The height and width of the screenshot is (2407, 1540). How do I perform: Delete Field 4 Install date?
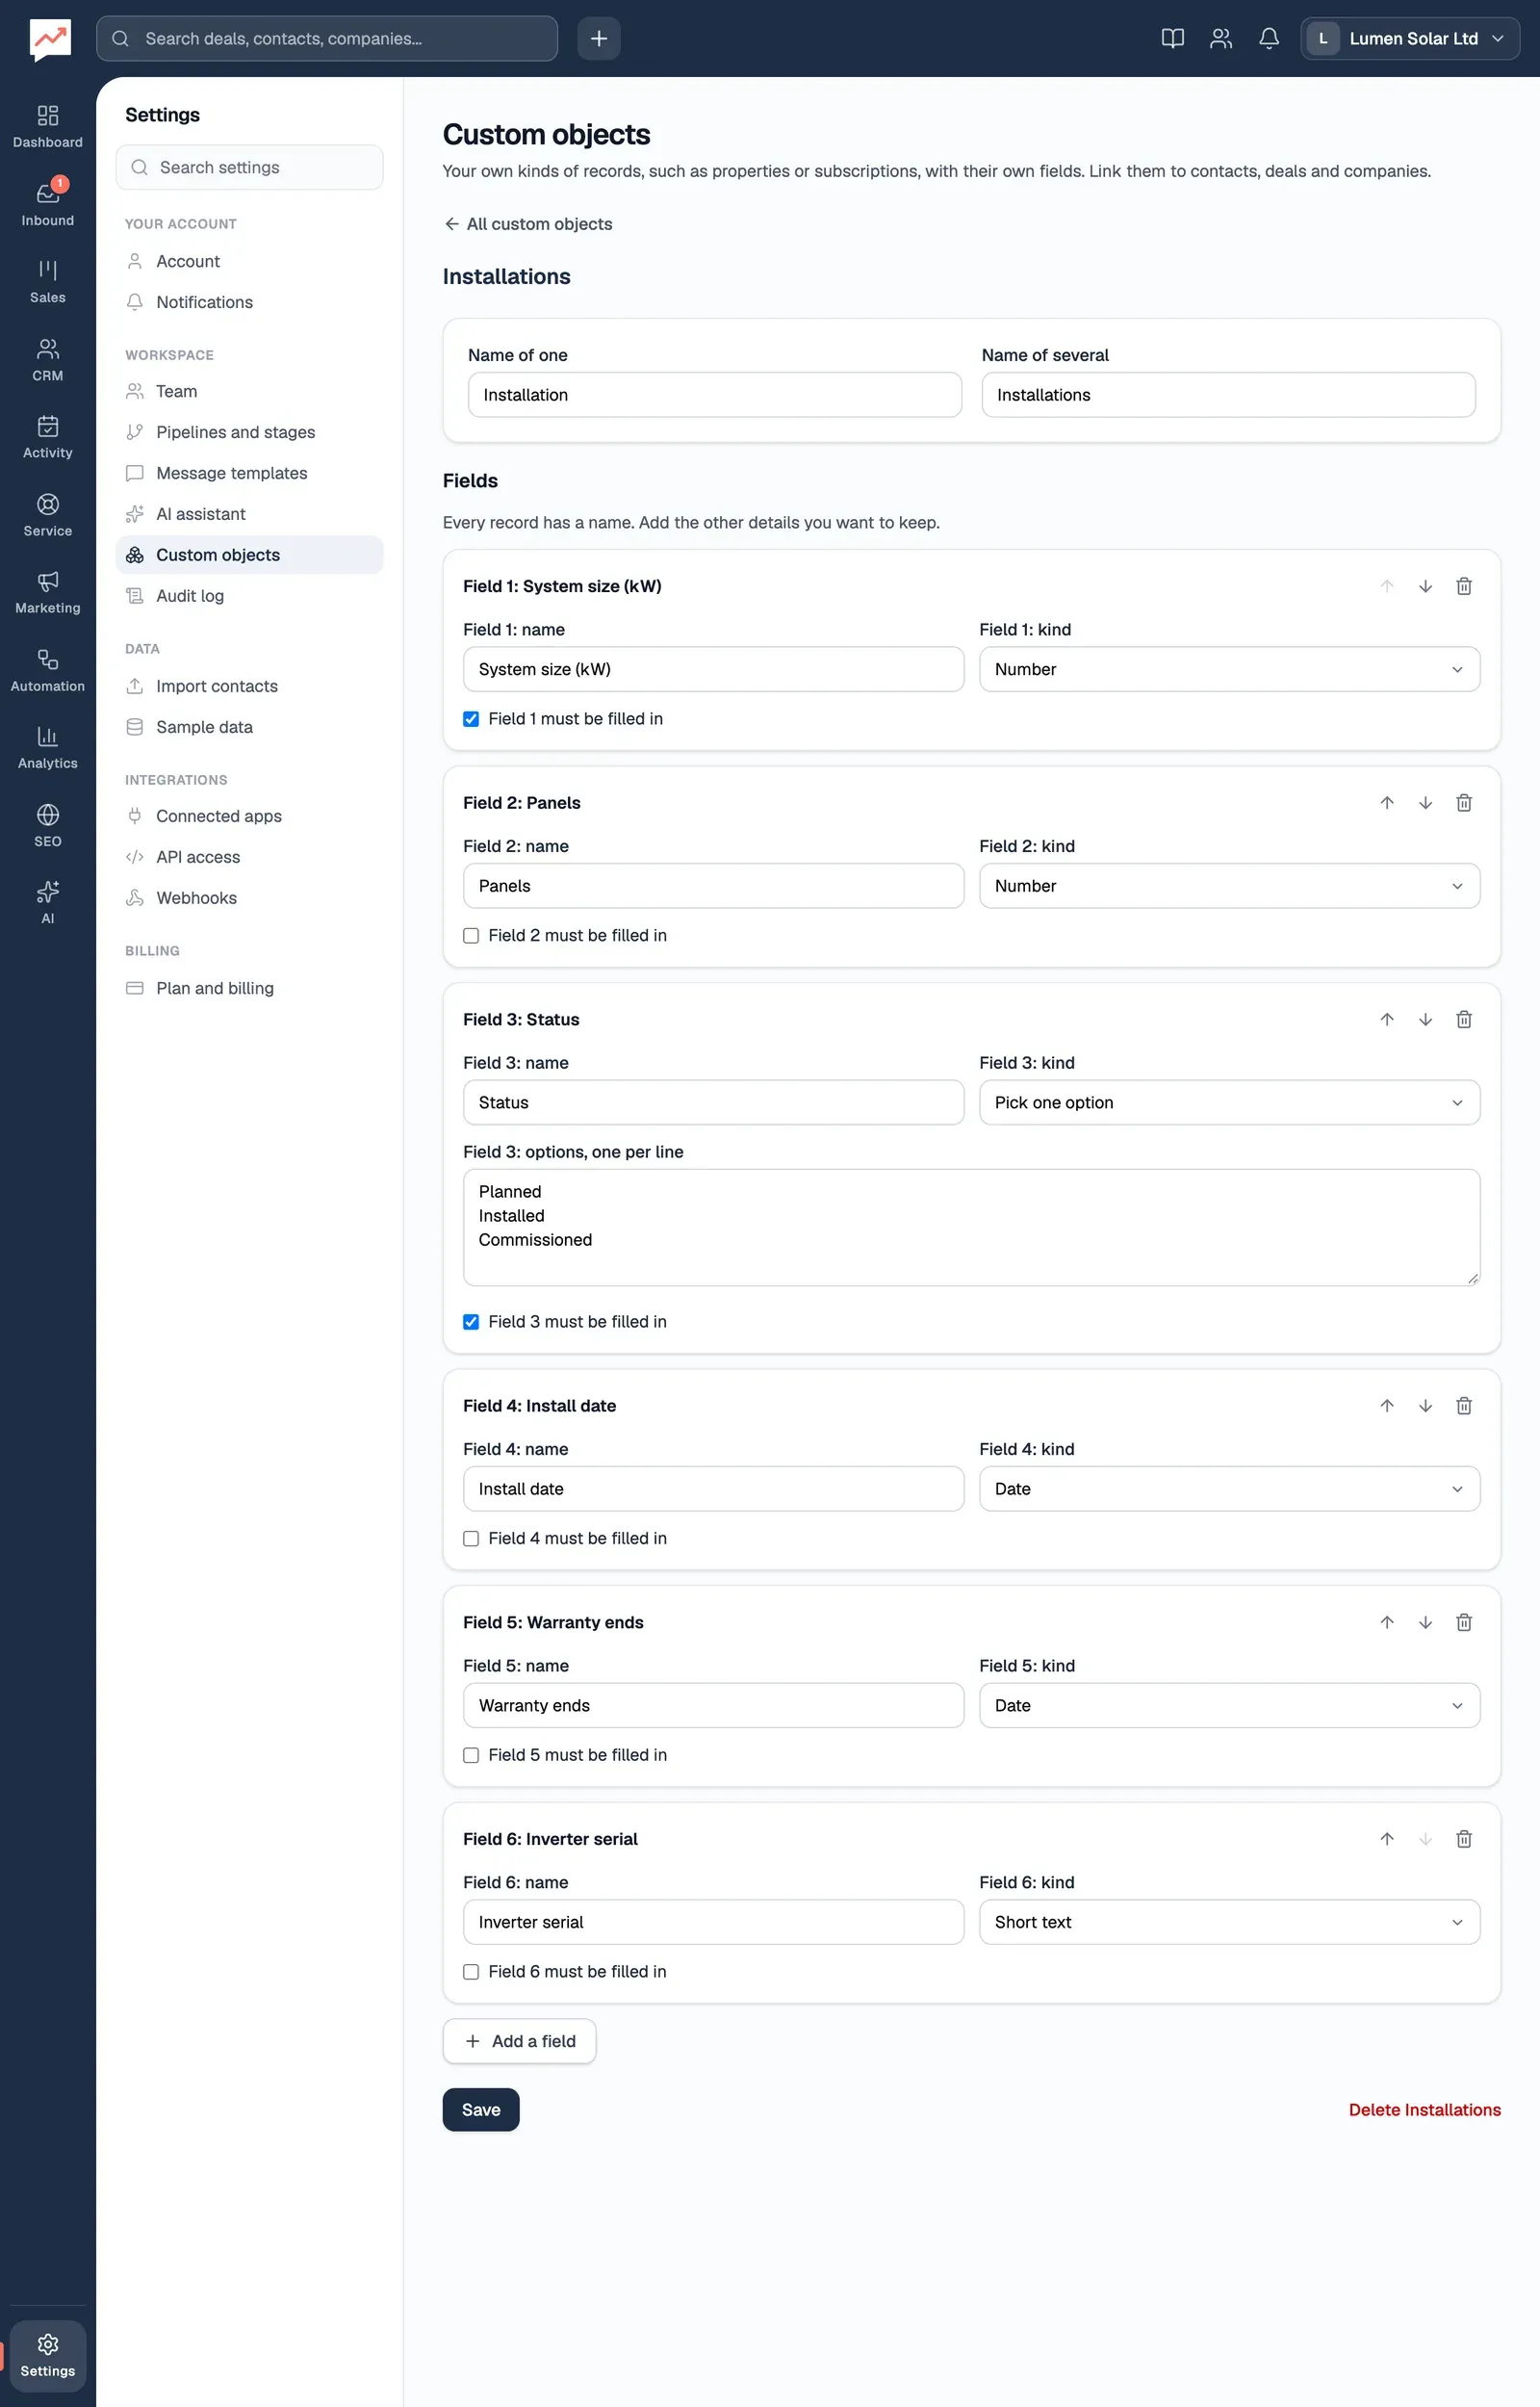[x=1463, y=1405]
